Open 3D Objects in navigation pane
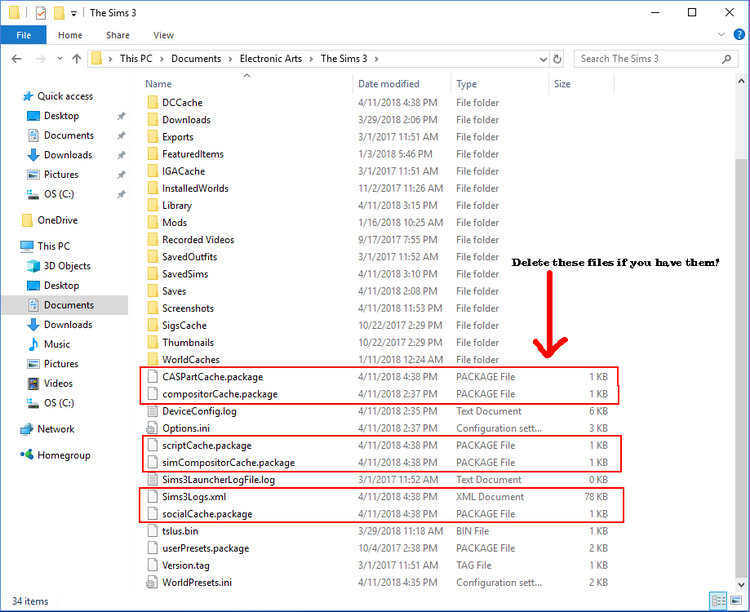 pos(67,266)
